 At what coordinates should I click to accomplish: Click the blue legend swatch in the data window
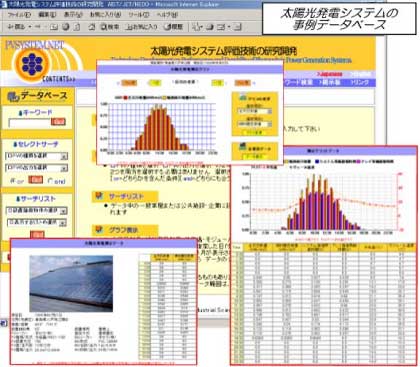[x=317, y=162]
